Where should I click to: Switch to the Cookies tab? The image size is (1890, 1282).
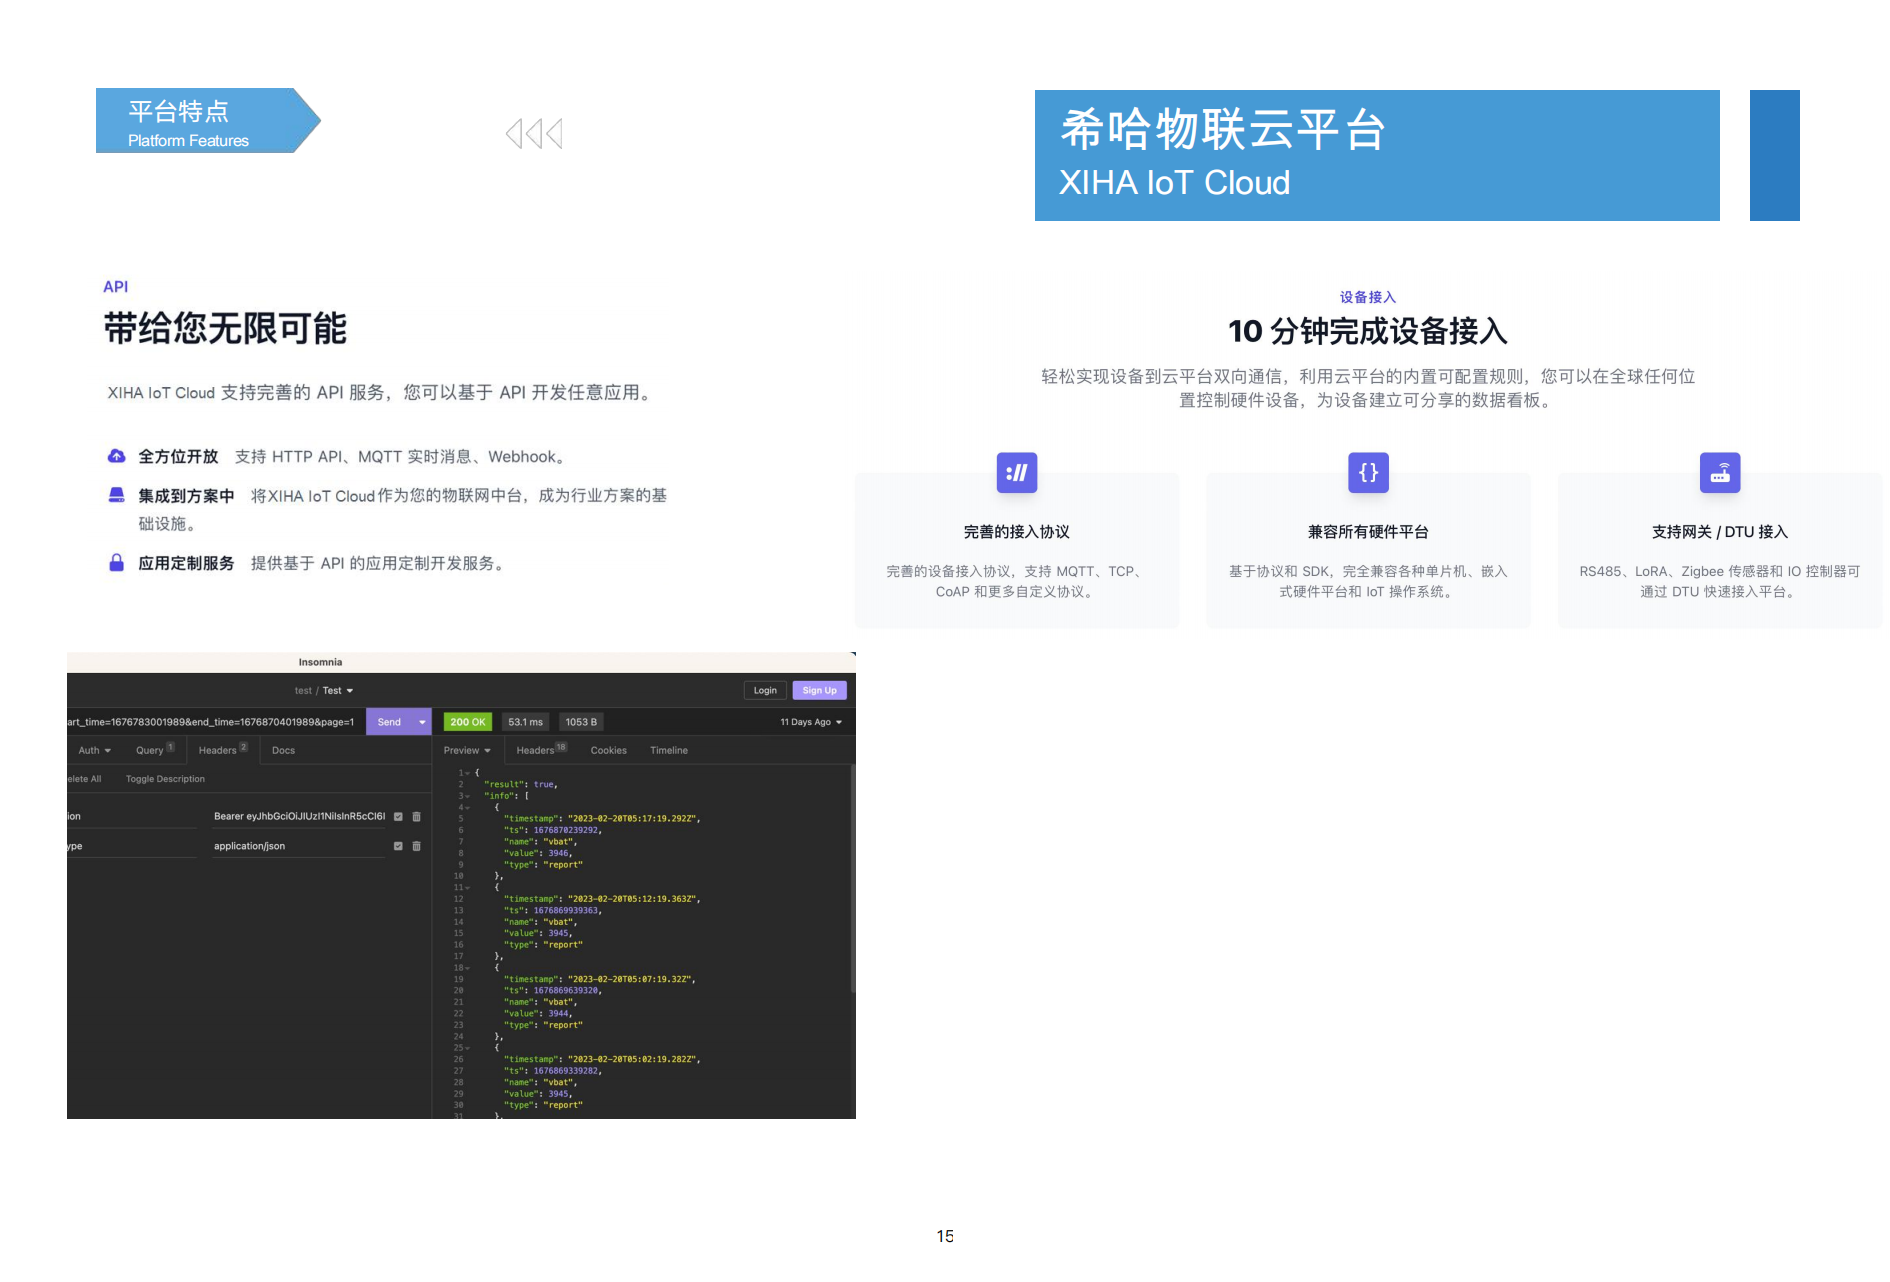pyautogui.click(x=608, y=750)
